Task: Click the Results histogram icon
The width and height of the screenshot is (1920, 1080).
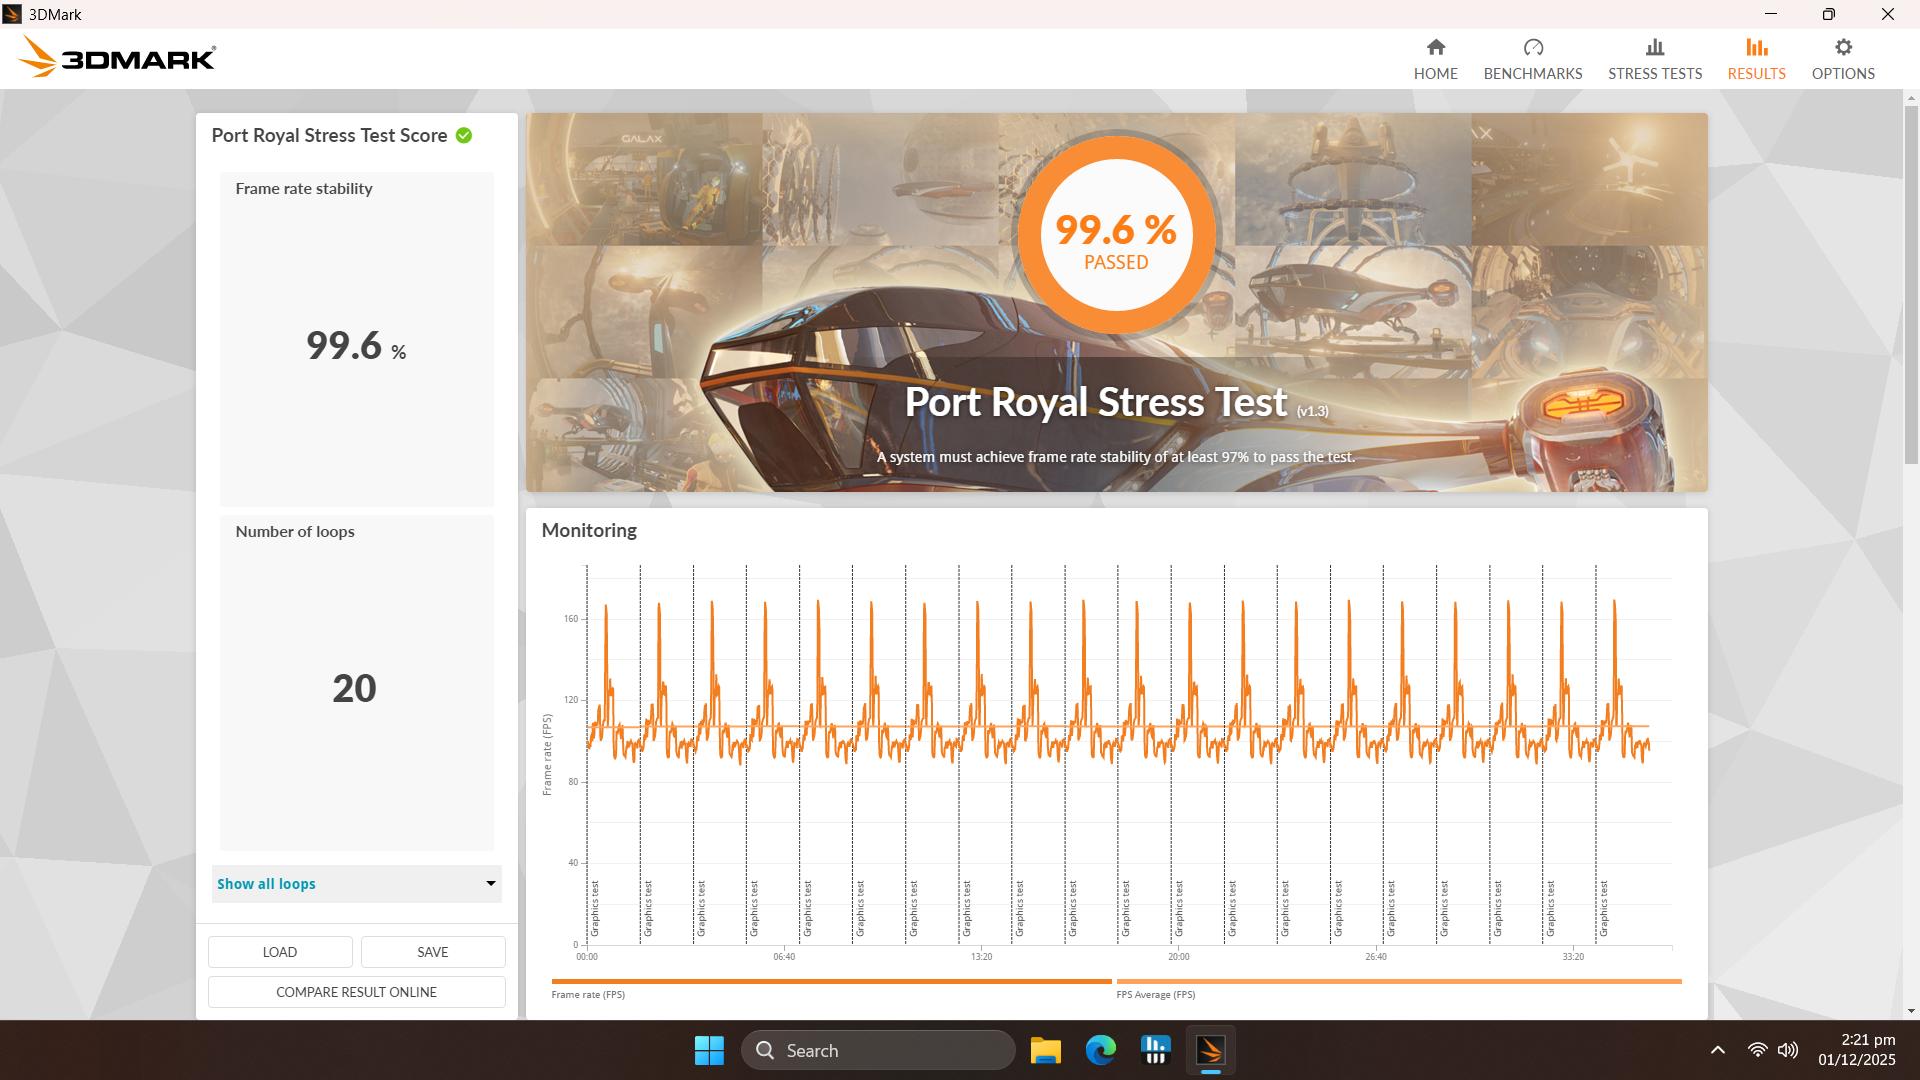Action: pos(1757,47)
